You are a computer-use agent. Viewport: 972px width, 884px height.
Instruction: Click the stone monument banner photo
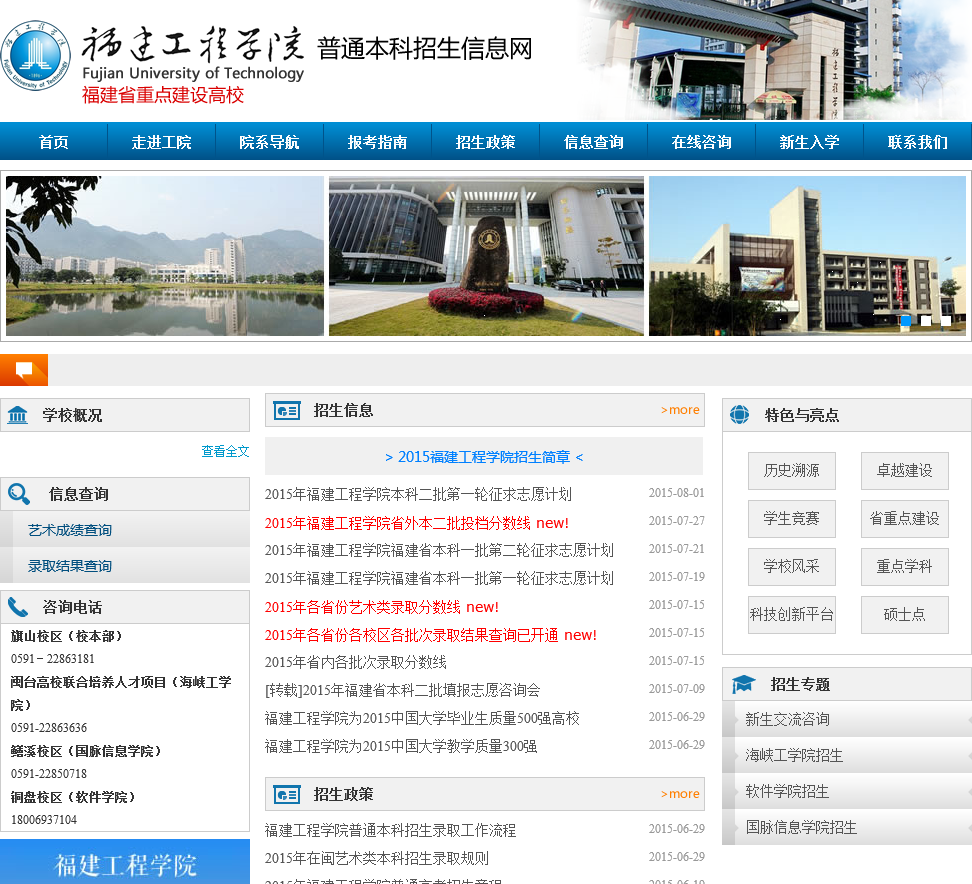(486, 256)
